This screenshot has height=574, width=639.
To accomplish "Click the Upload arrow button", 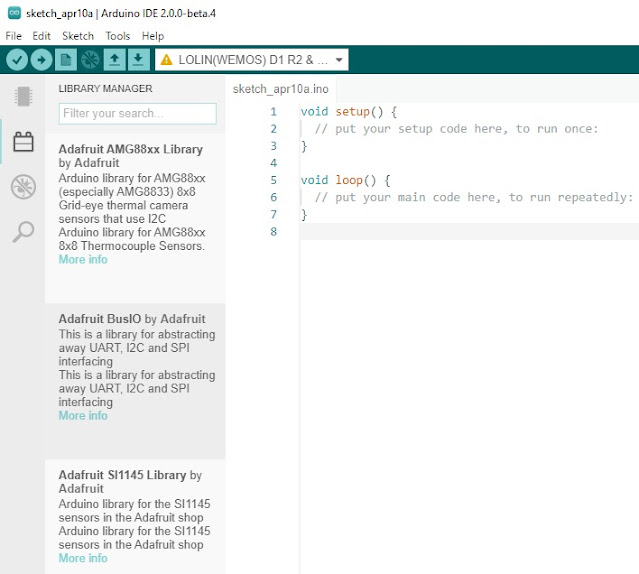I will point(41,60).
